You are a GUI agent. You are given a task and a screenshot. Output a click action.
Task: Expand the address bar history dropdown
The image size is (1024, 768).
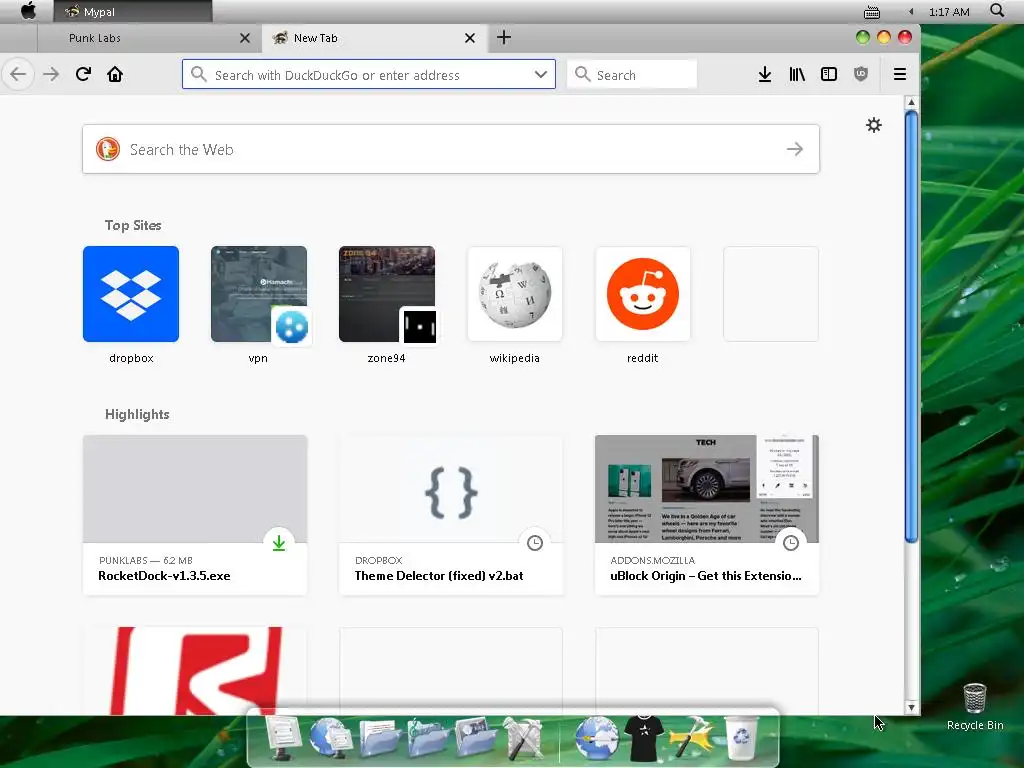541,74
